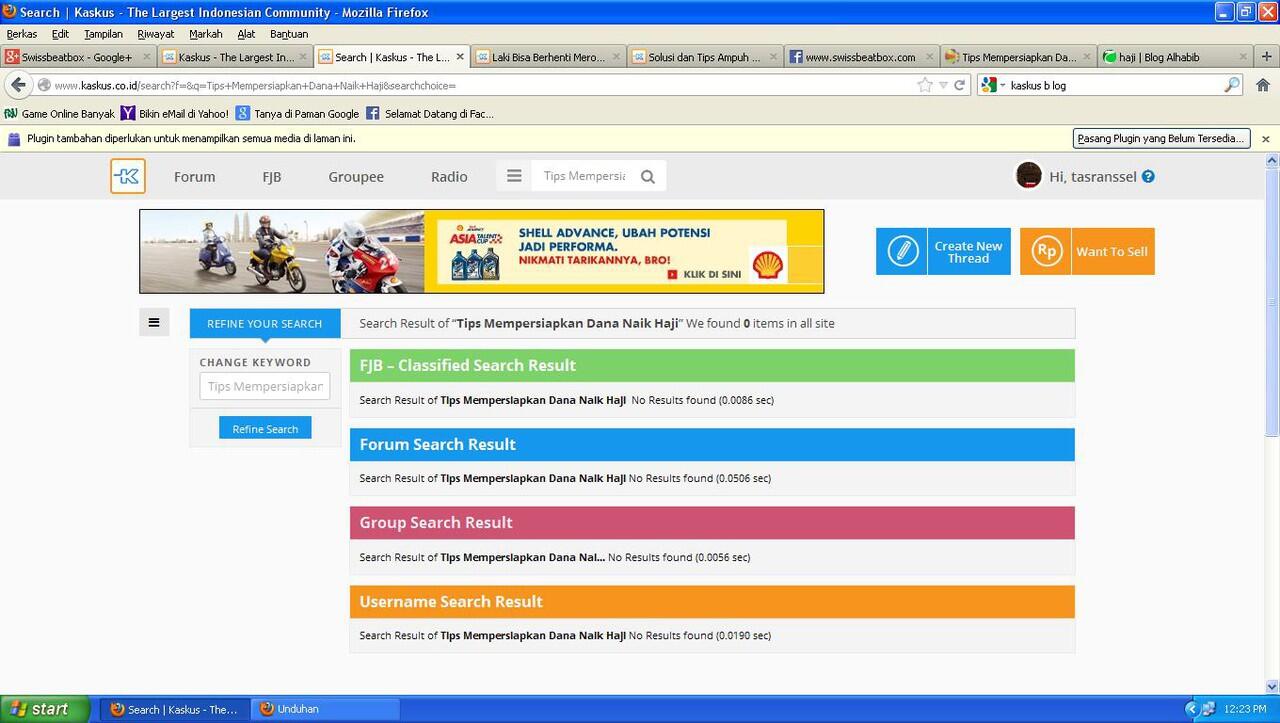This screenshot has height=723, width=1280.
Task: Switch to the haji Blog Alhabib tab
Action: coord(1175,57)
